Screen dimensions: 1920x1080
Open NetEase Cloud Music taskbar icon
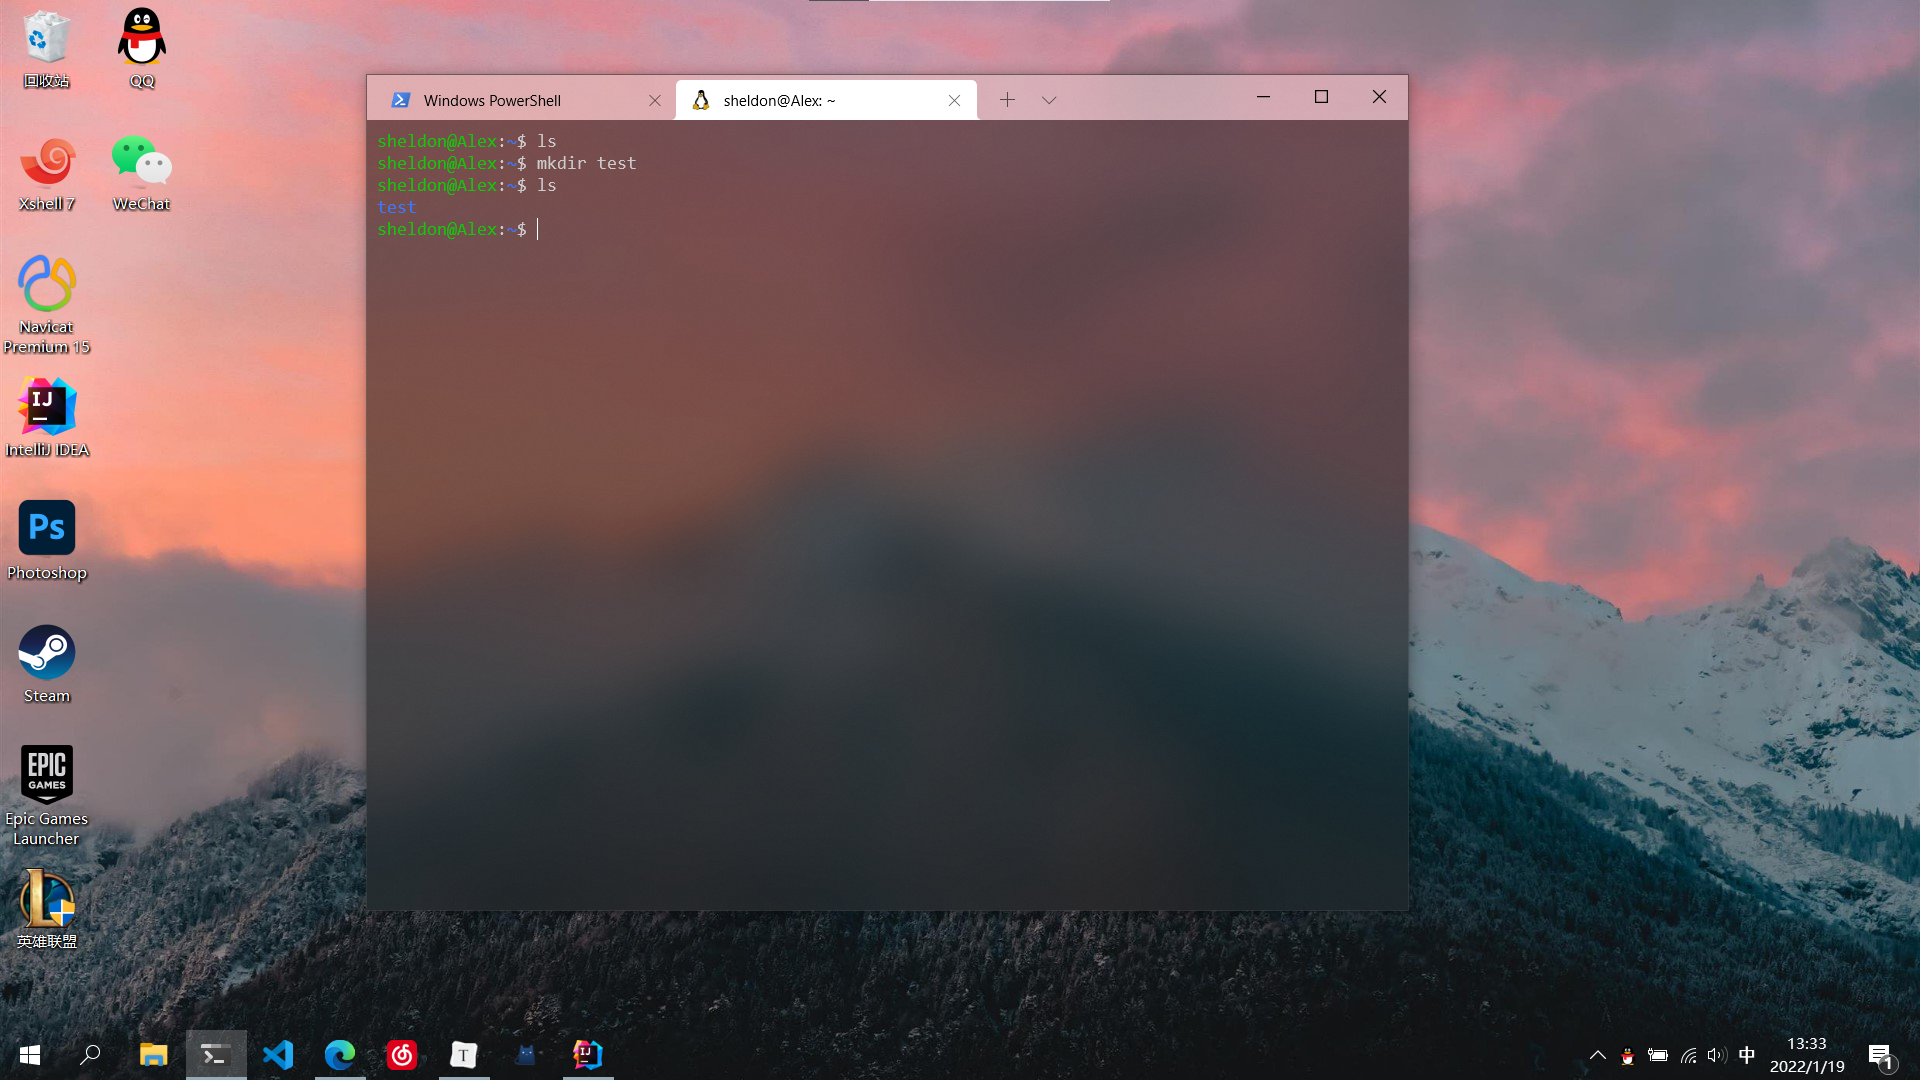click(x=402, y=1055)
